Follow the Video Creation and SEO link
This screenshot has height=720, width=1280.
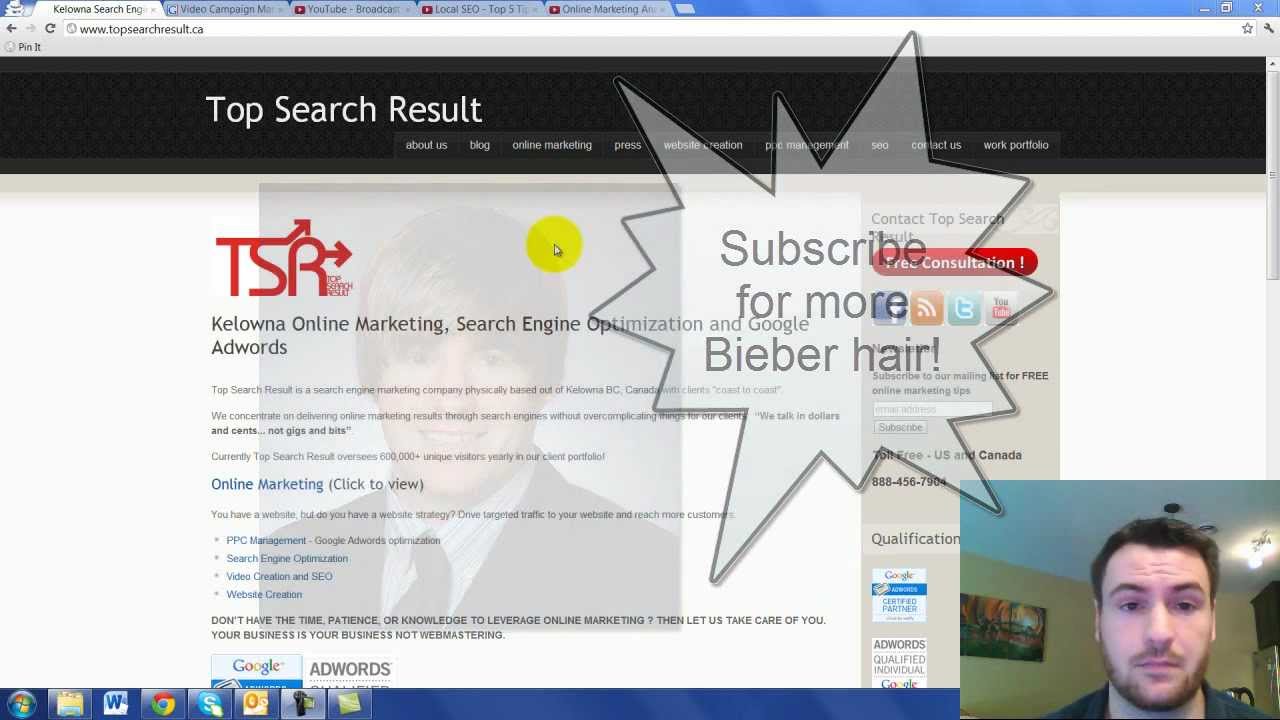point(279,577)
